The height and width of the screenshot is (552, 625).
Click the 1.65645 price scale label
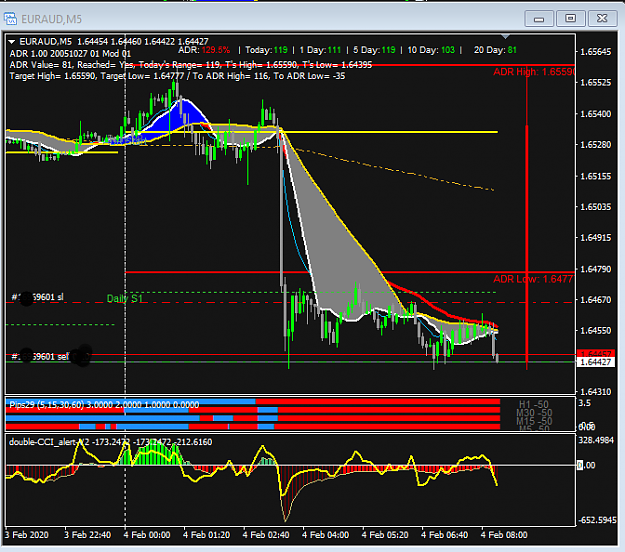coord(596,52)
